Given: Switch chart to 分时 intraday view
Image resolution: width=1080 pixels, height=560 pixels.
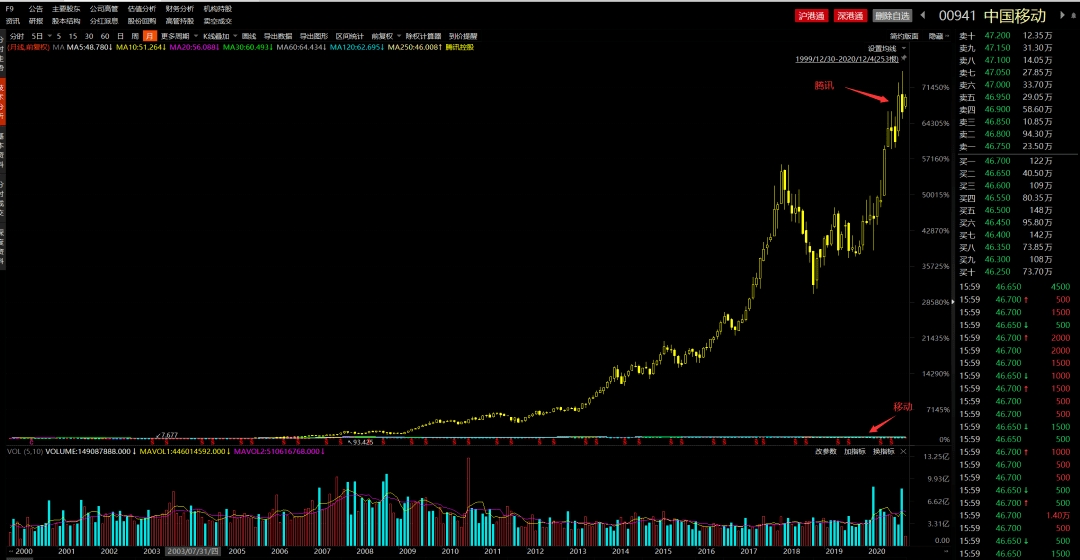Looking at the screenshot, I should click(x=17, y=36).
